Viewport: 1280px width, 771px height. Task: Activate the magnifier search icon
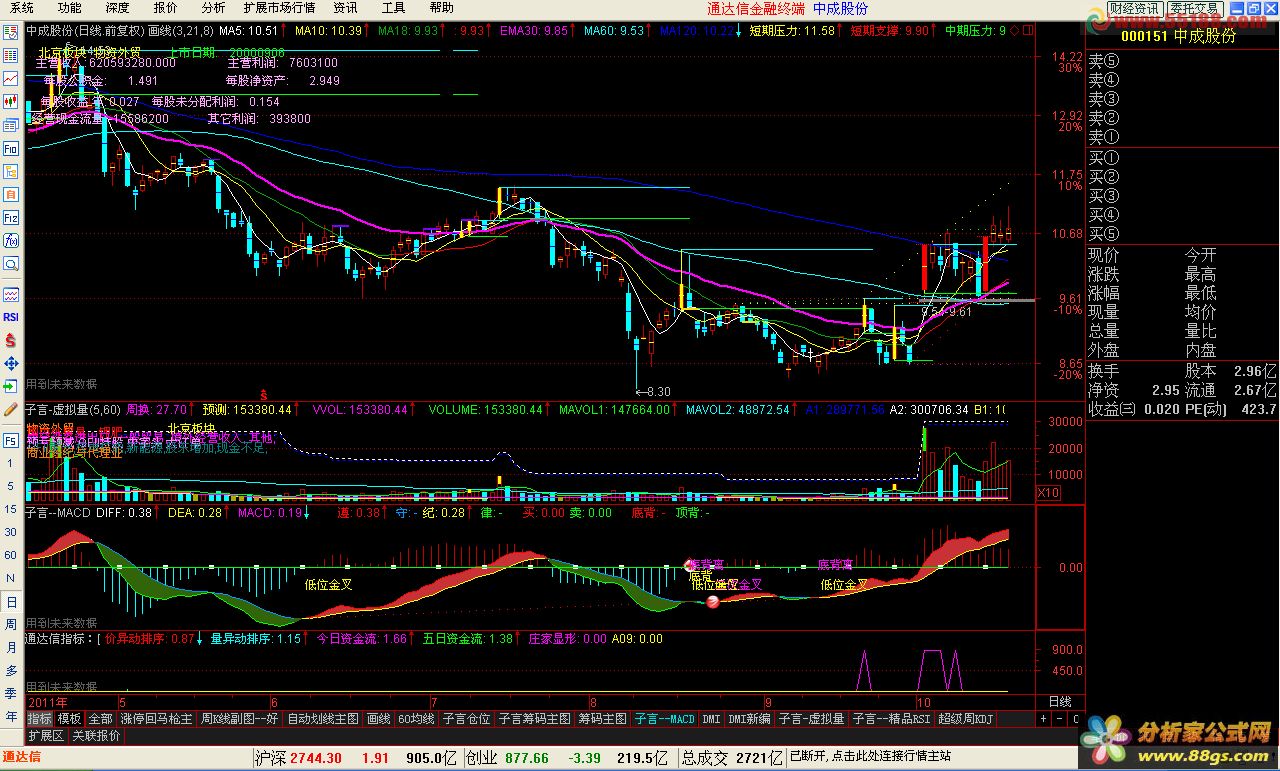coord(11,264)
